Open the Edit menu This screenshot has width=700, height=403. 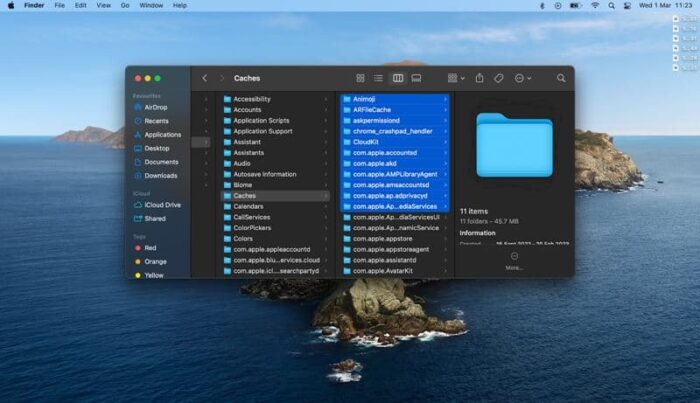click(80, 5)
